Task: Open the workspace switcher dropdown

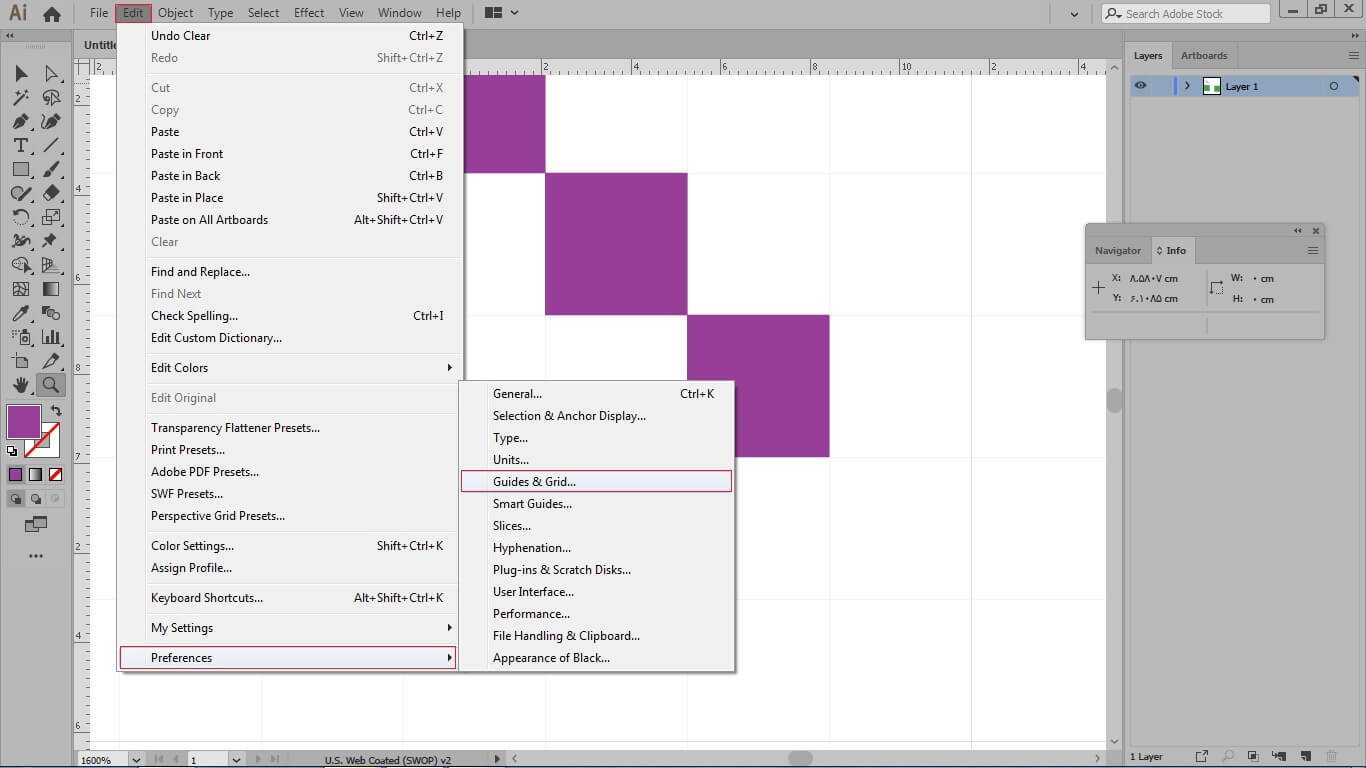Action: [501, 13]
